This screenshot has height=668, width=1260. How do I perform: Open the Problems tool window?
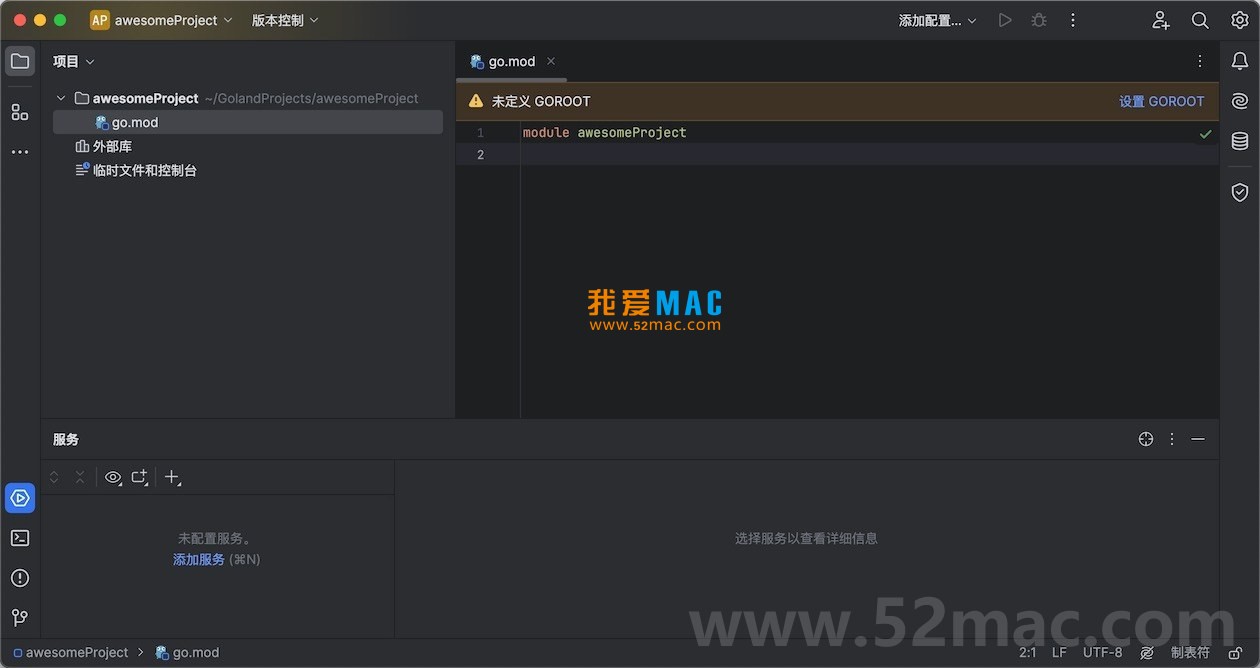point(20,578)
